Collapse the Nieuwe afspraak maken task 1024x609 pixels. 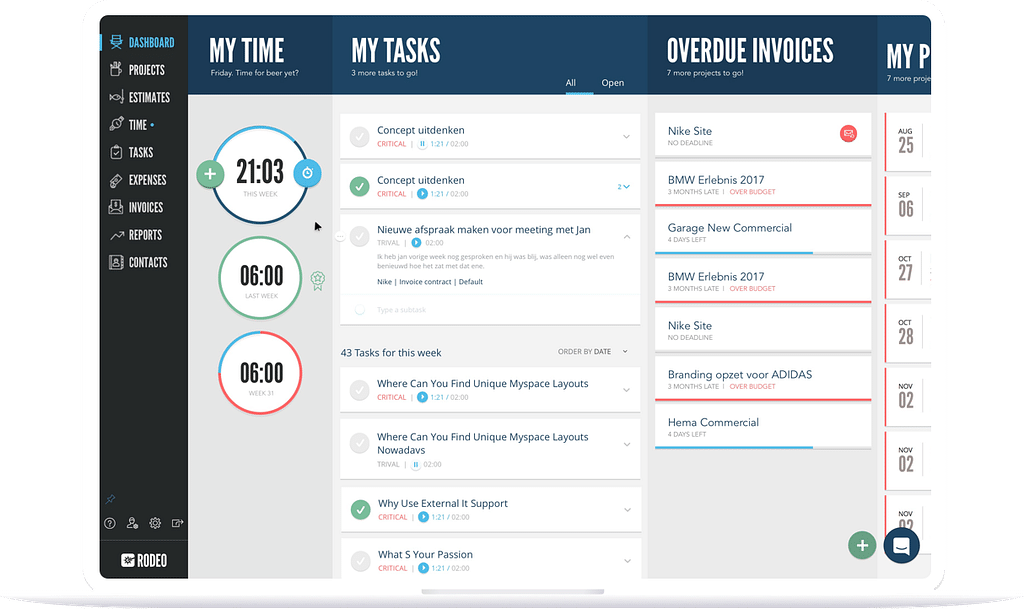626,237
